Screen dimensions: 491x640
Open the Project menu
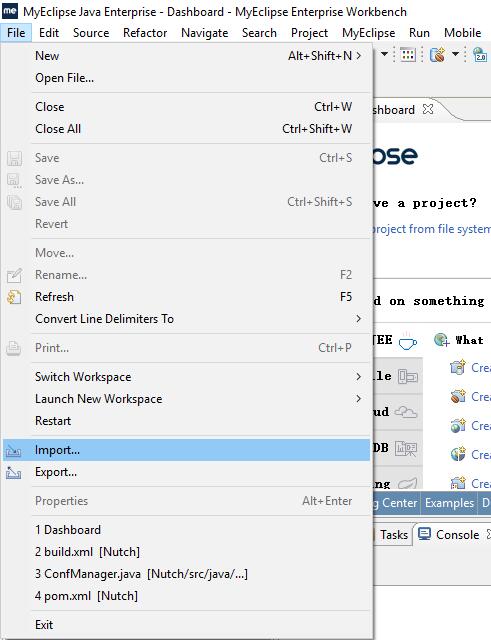click(x=309, y=33)
